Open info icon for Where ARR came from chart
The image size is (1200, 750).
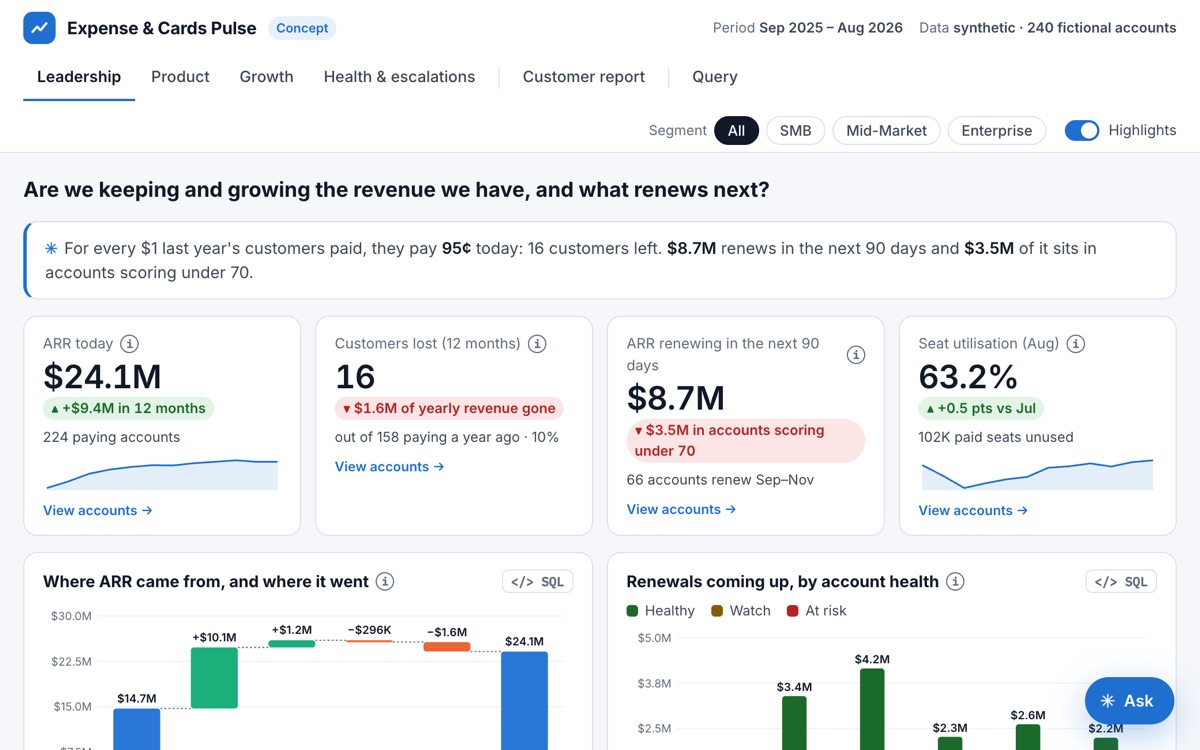coord(385,582)
